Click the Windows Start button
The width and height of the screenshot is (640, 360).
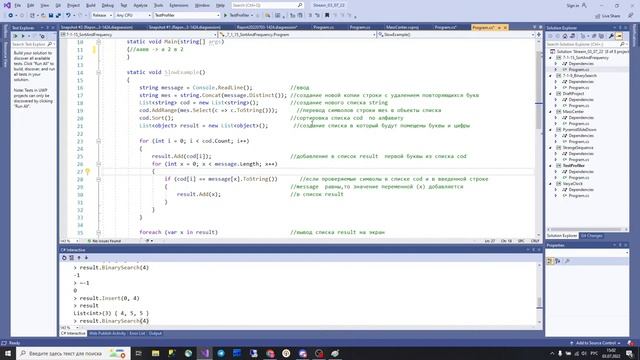click(8, 353)
